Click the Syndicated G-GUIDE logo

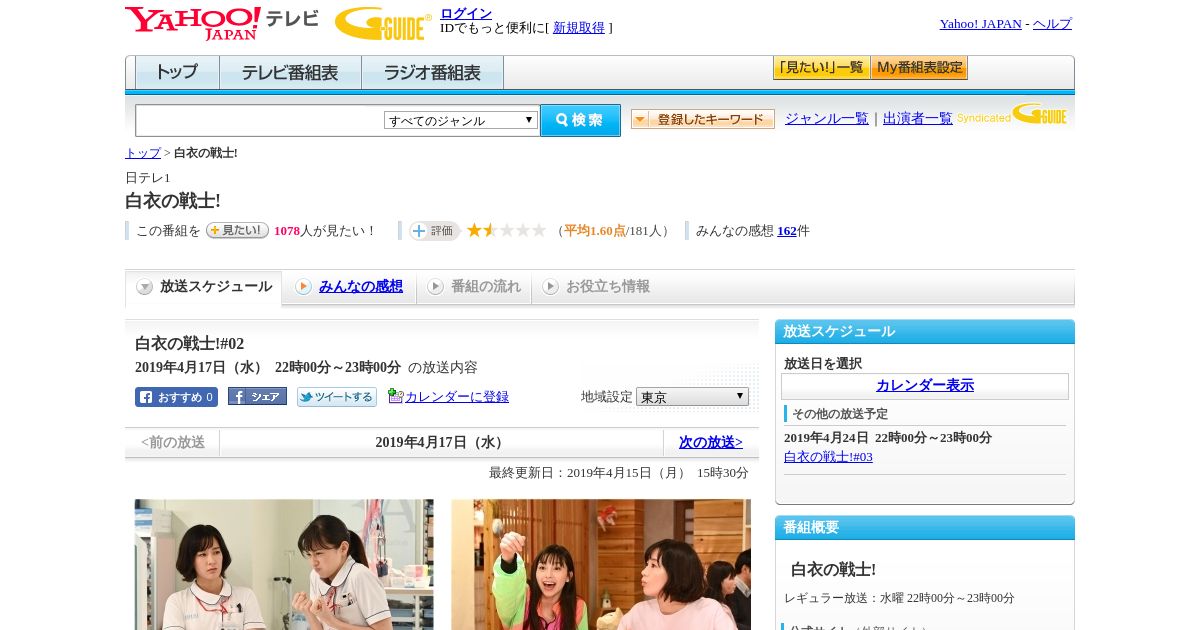[1012, 115]
